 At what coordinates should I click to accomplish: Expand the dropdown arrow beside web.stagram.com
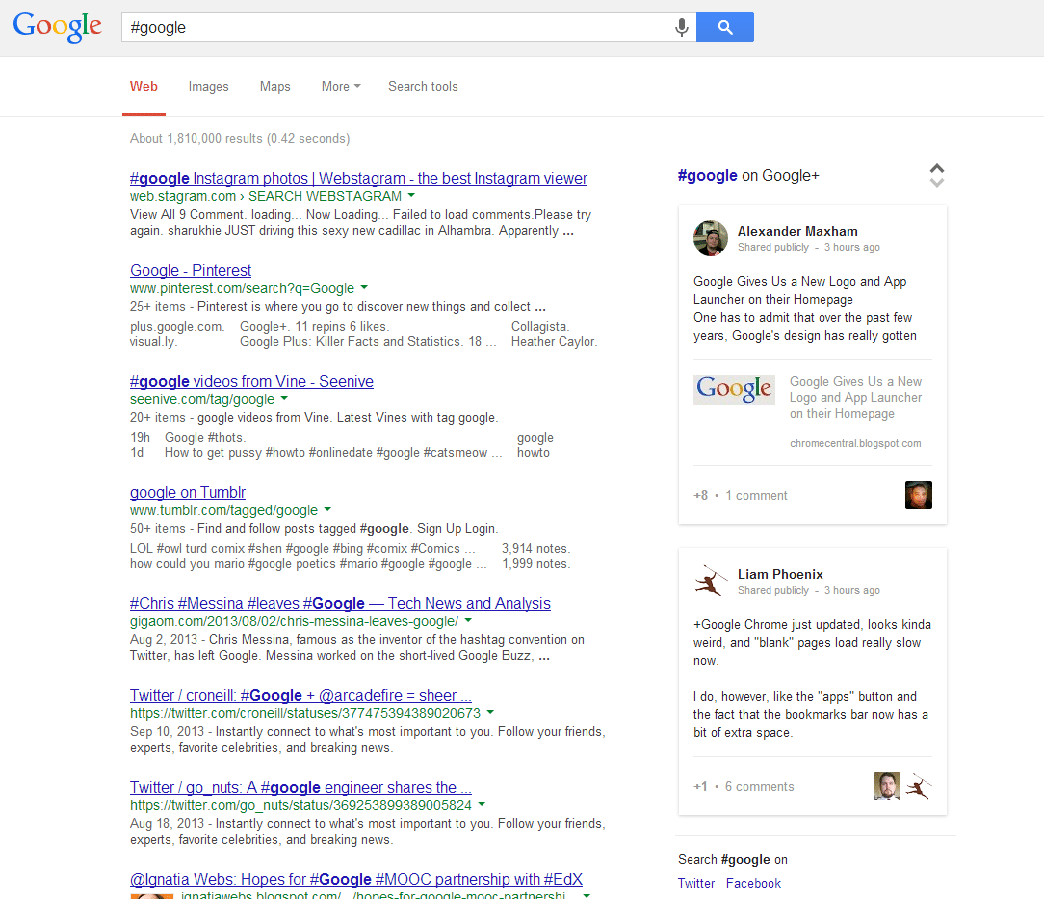point(412,195)
